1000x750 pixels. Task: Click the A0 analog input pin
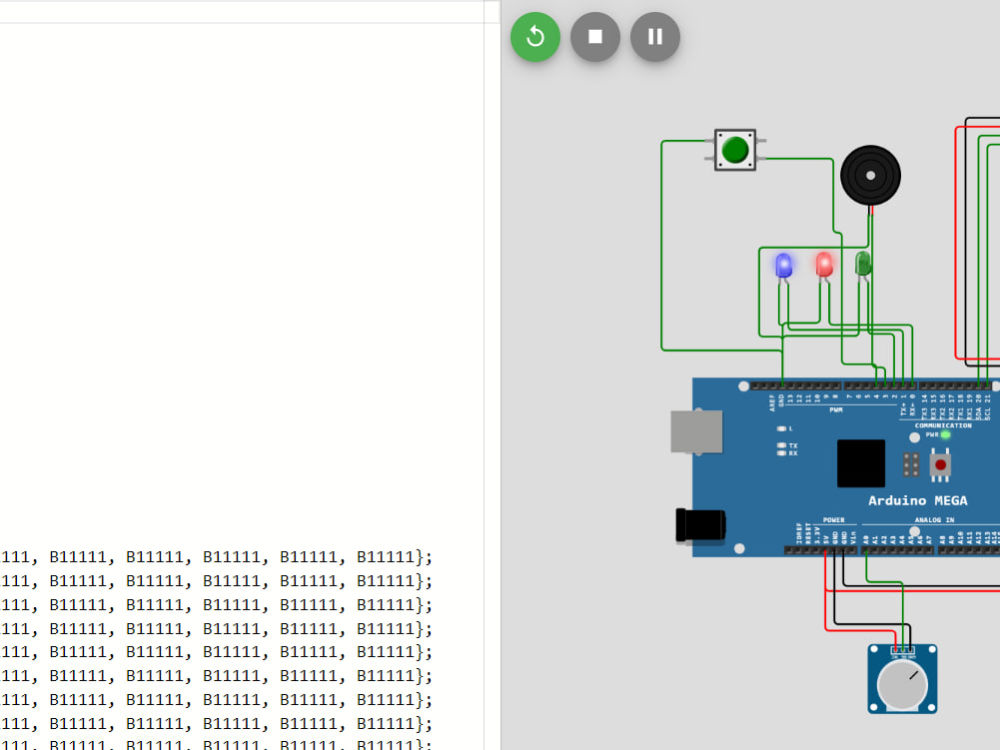[x=866, y=549]
